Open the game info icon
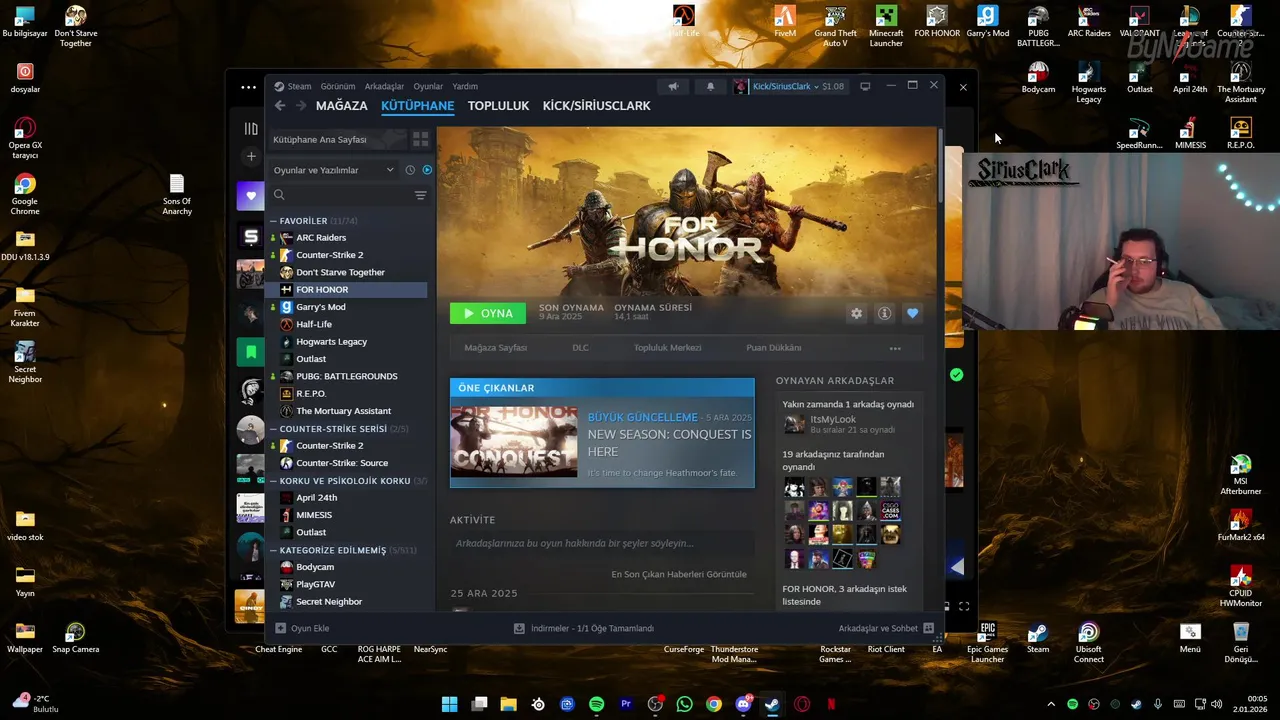Image resolution: width=1280 pixels, height=720 pixels. [x=884, y=313]
